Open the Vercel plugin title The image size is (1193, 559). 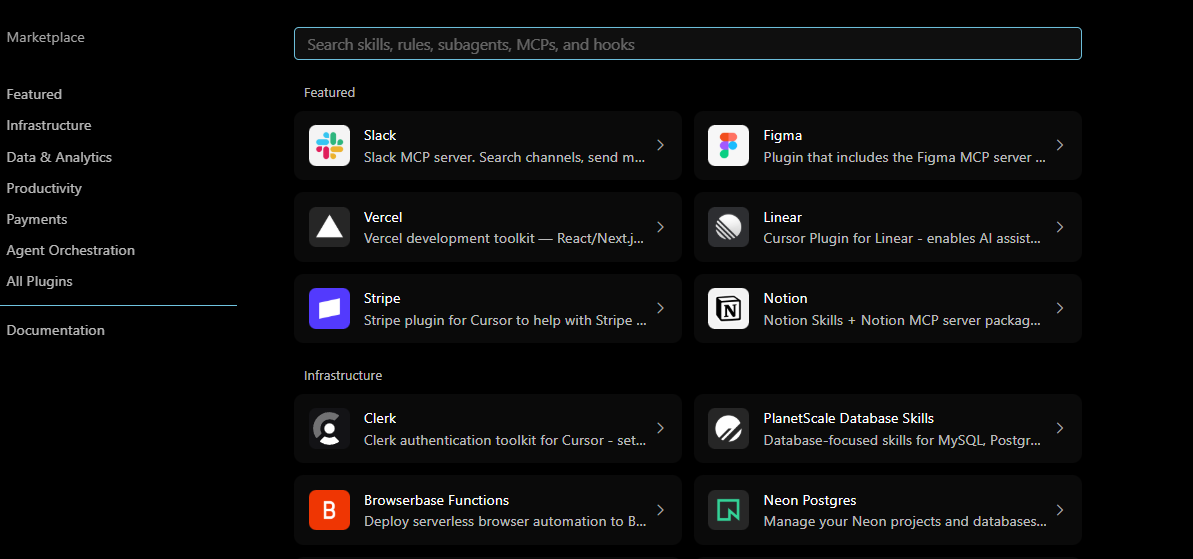click(383, 217)
